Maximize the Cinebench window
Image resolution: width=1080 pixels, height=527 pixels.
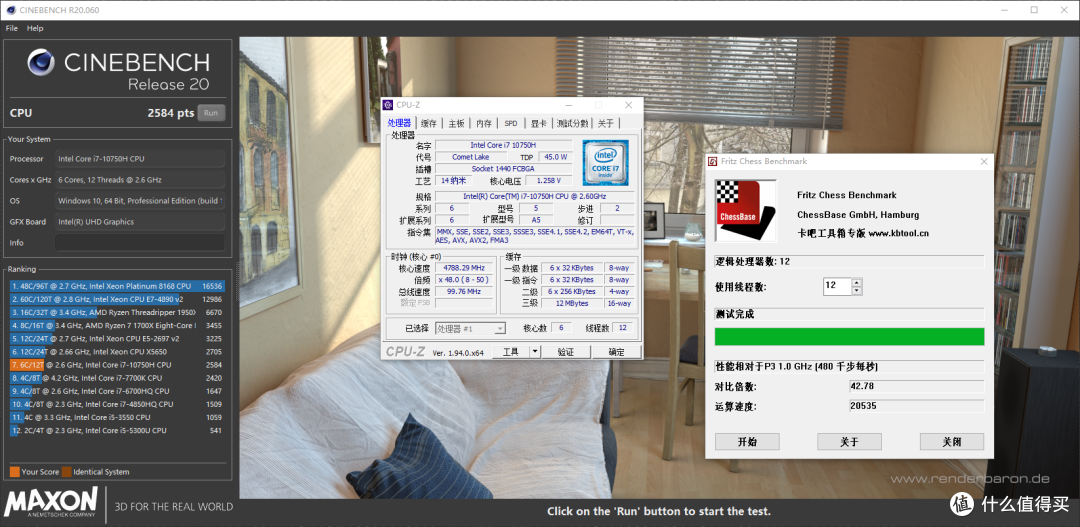coord(1034,10)
